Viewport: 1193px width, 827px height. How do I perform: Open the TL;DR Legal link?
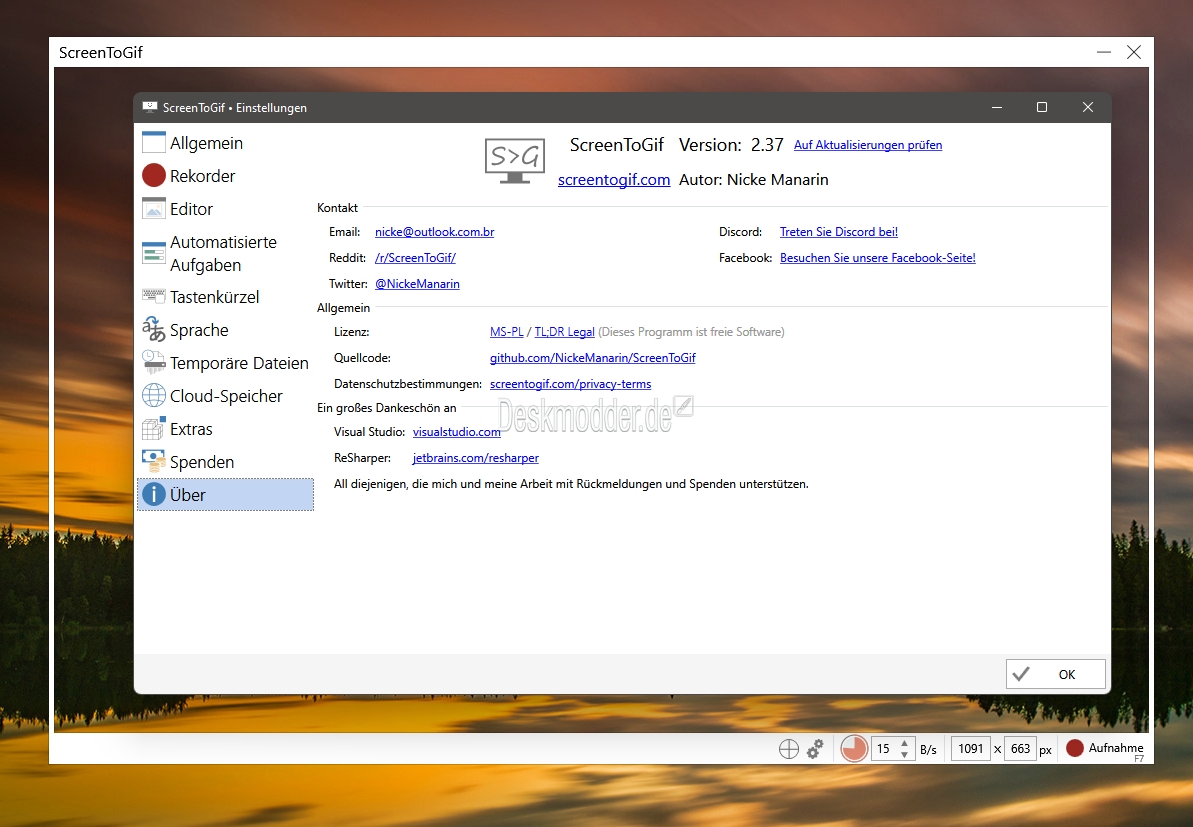[565, 332]
